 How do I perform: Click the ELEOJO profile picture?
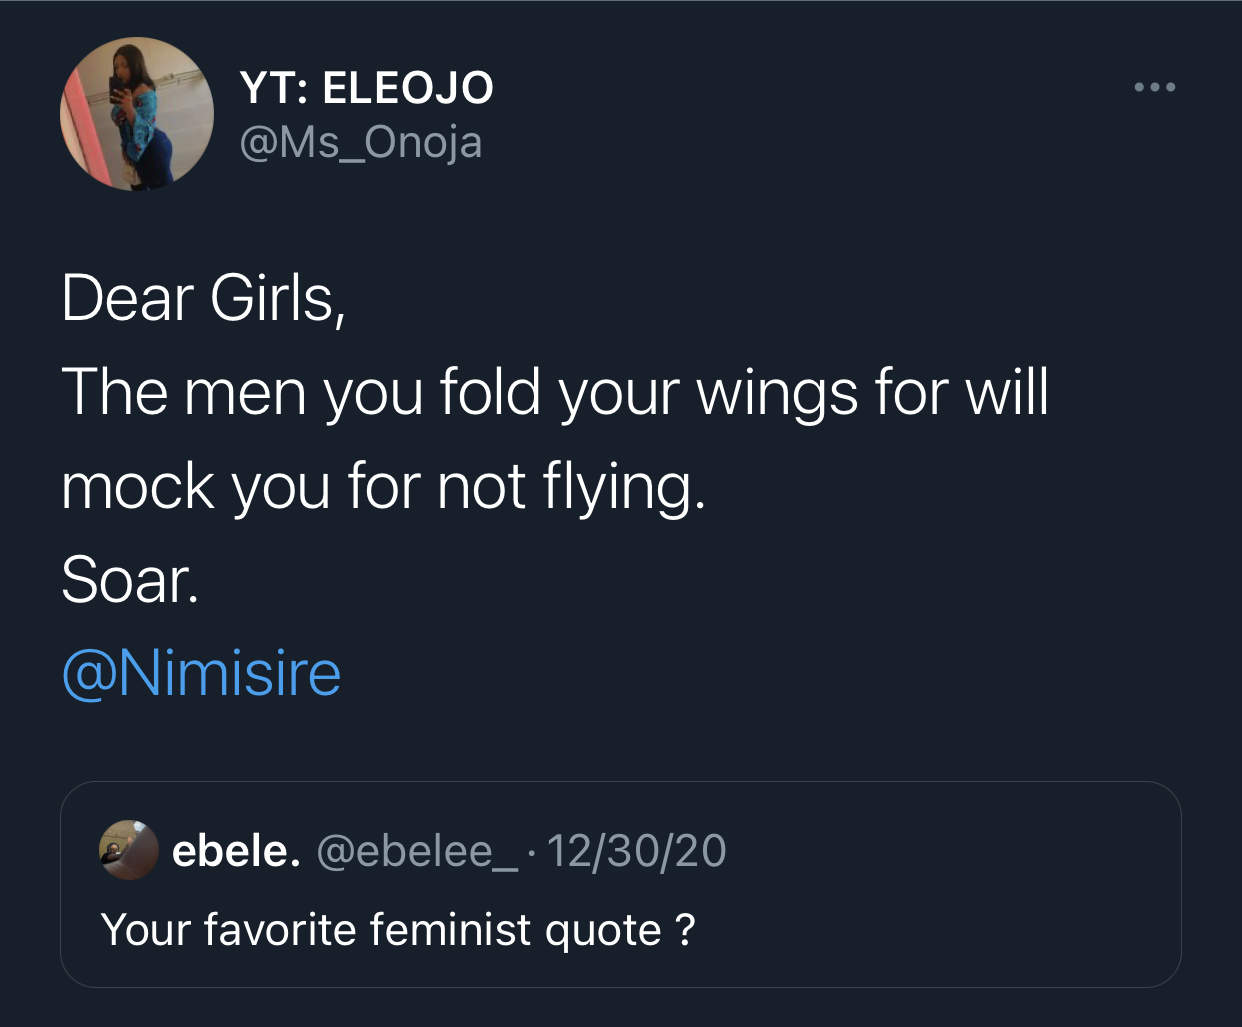(137, 114)
